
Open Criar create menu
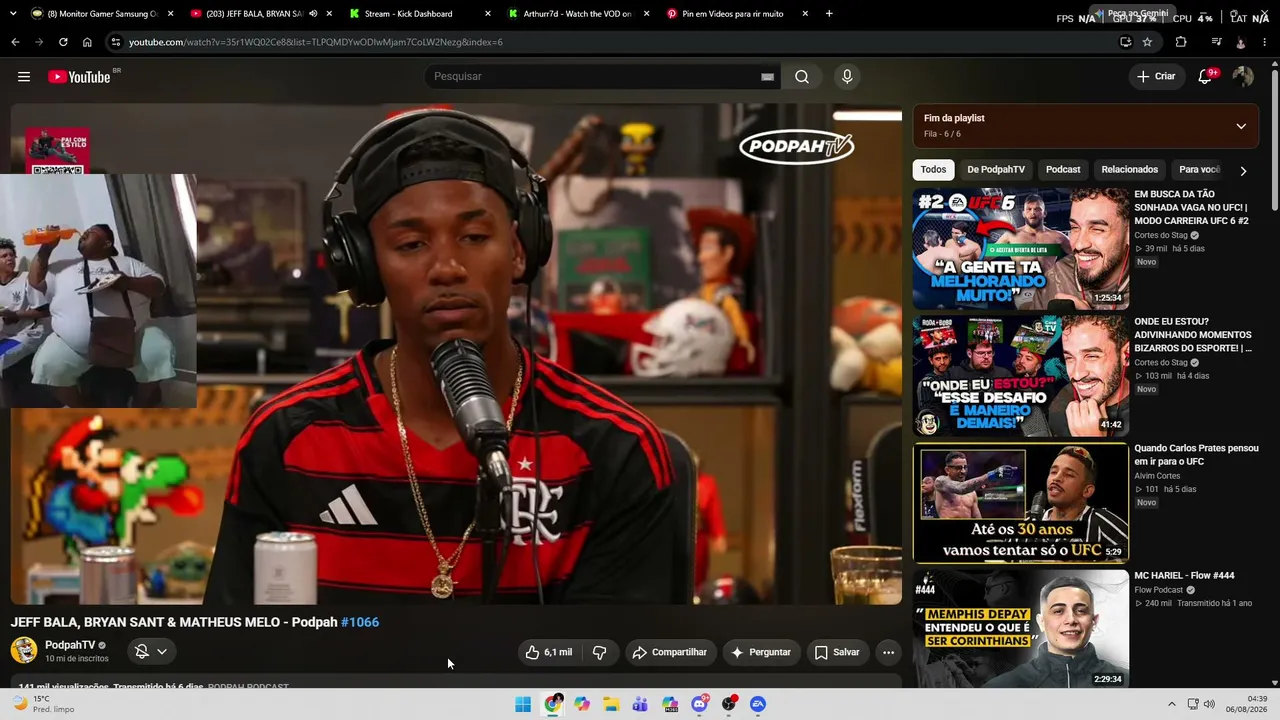[x=1156, y=77]
